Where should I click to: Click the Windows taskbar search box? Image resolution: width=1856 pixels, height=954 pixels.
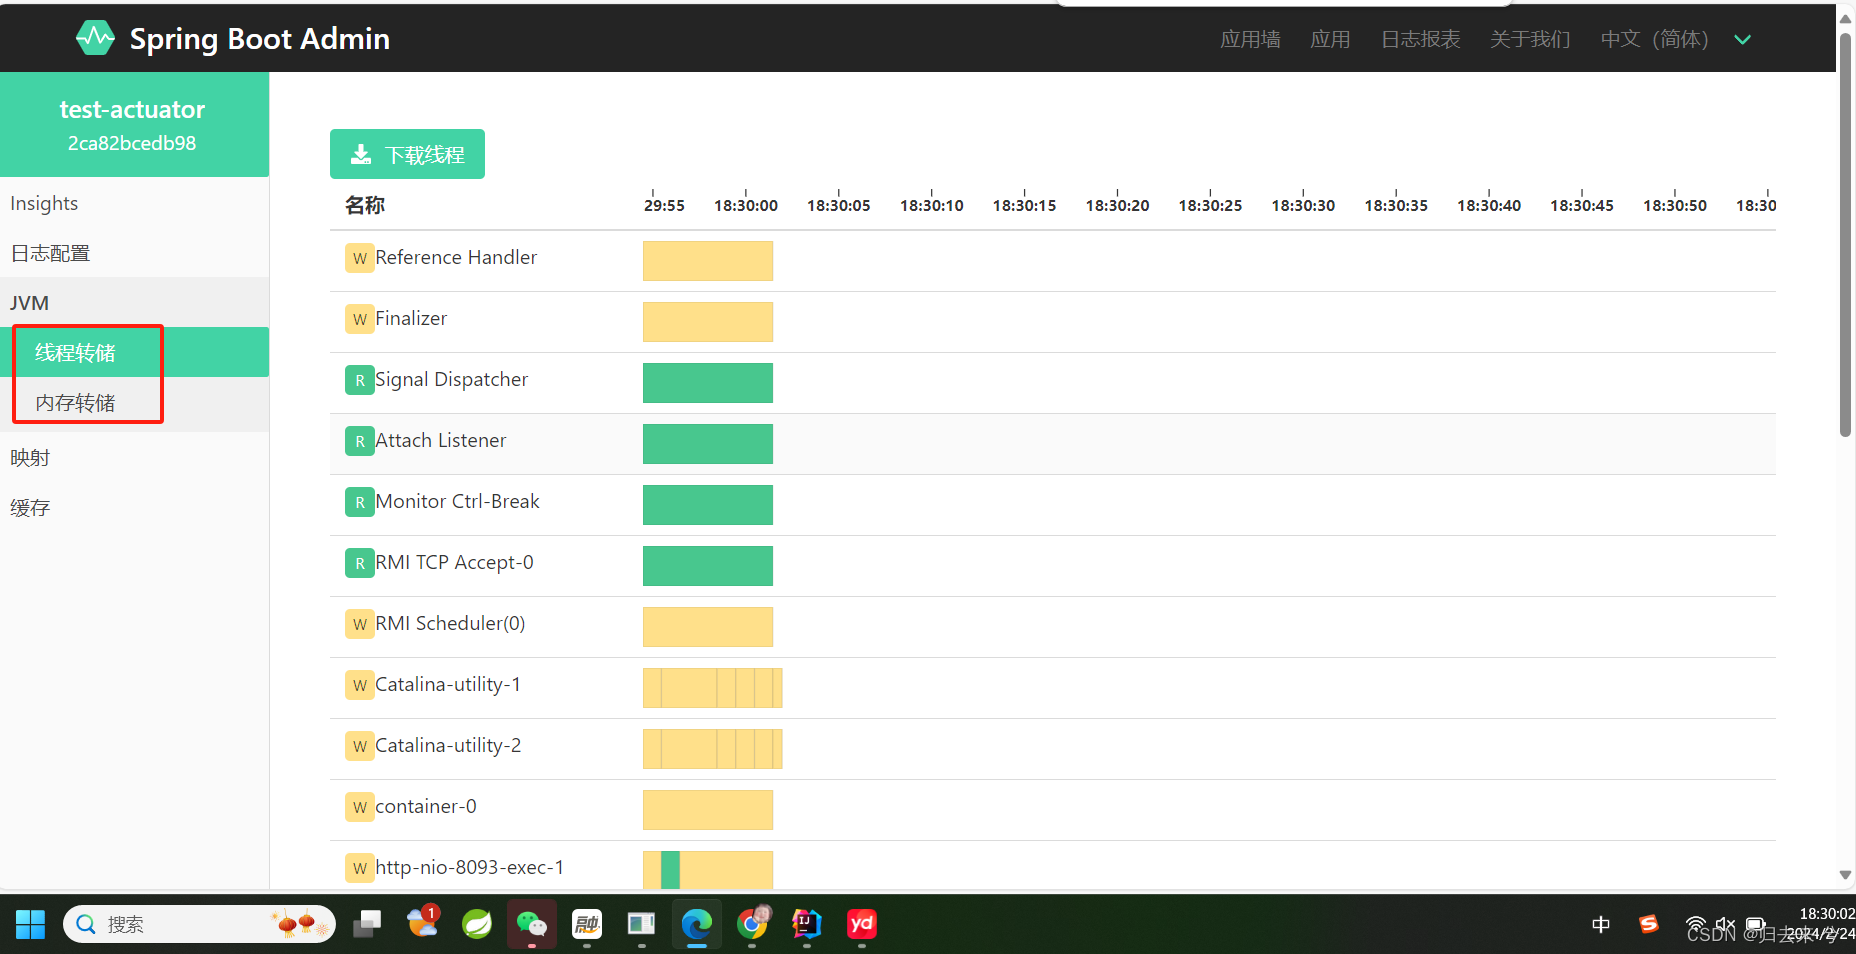pyautogui.click(x=200, y=924)
